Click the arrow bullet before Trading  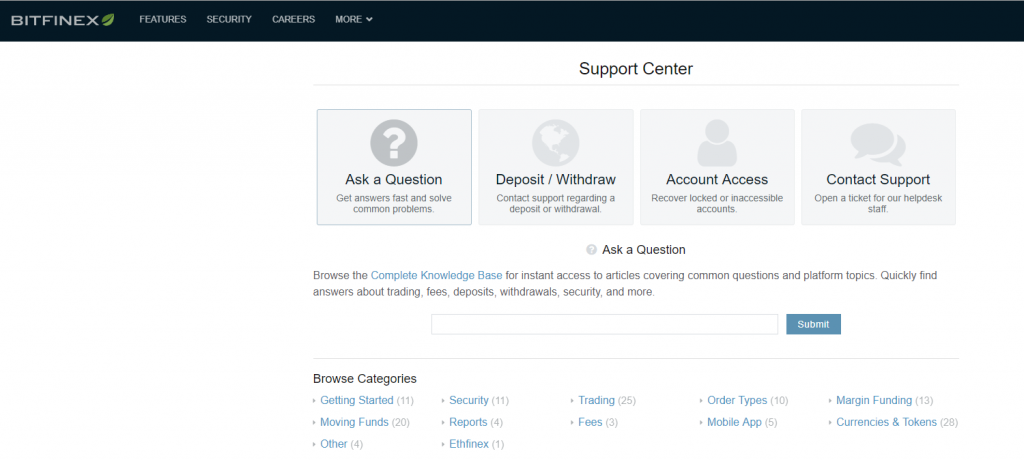tap(572, 401)
